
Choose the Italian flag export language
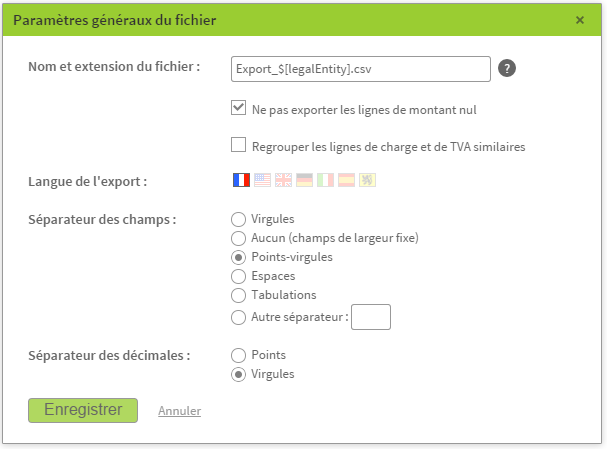coord(325,180)
